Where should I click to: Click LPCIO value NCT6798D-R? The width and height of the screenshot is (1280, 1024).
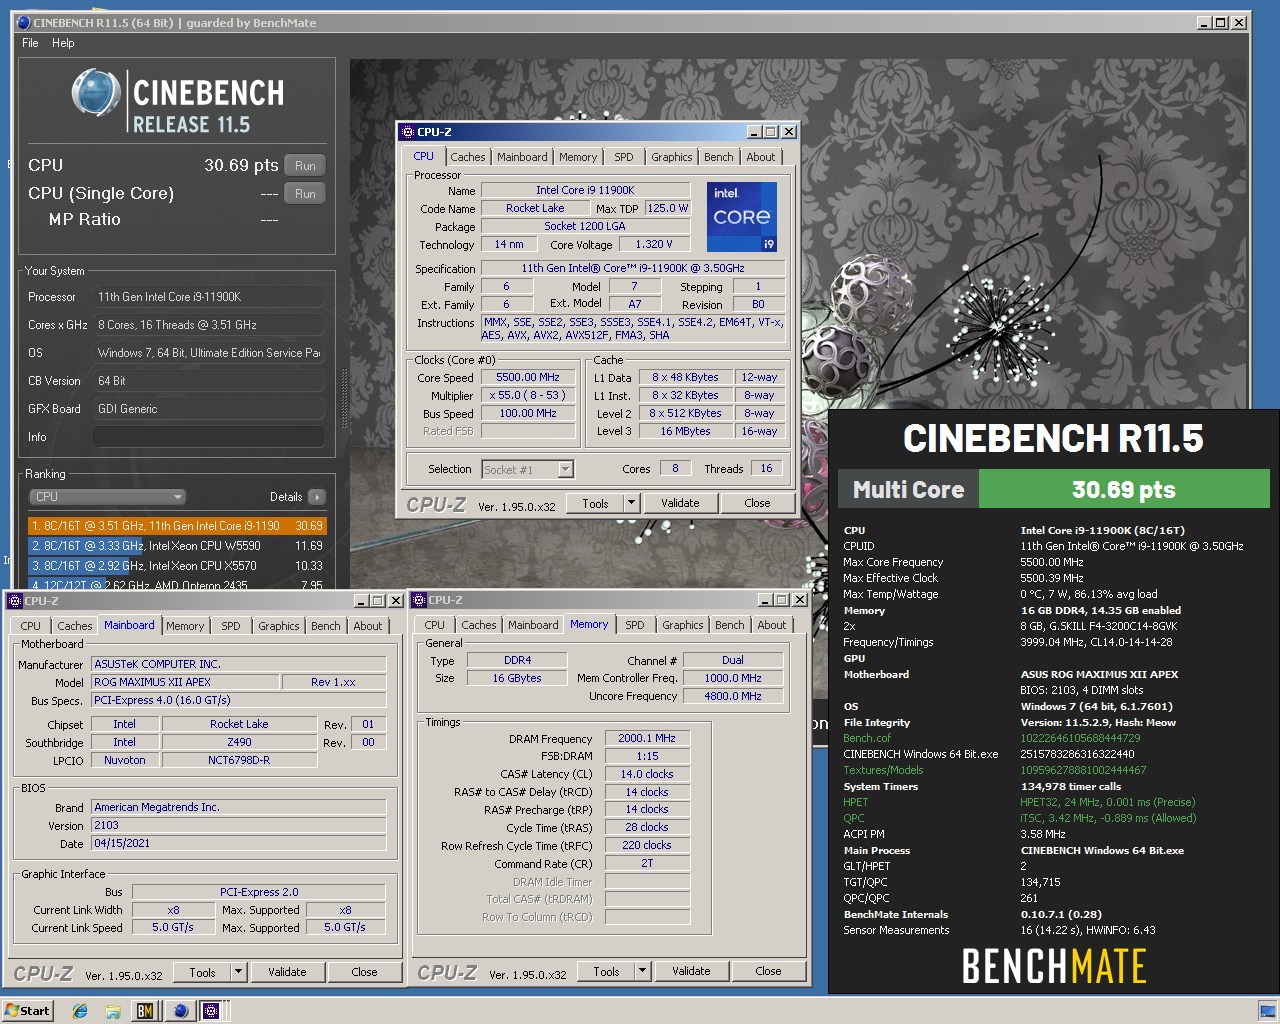(239, 760)
